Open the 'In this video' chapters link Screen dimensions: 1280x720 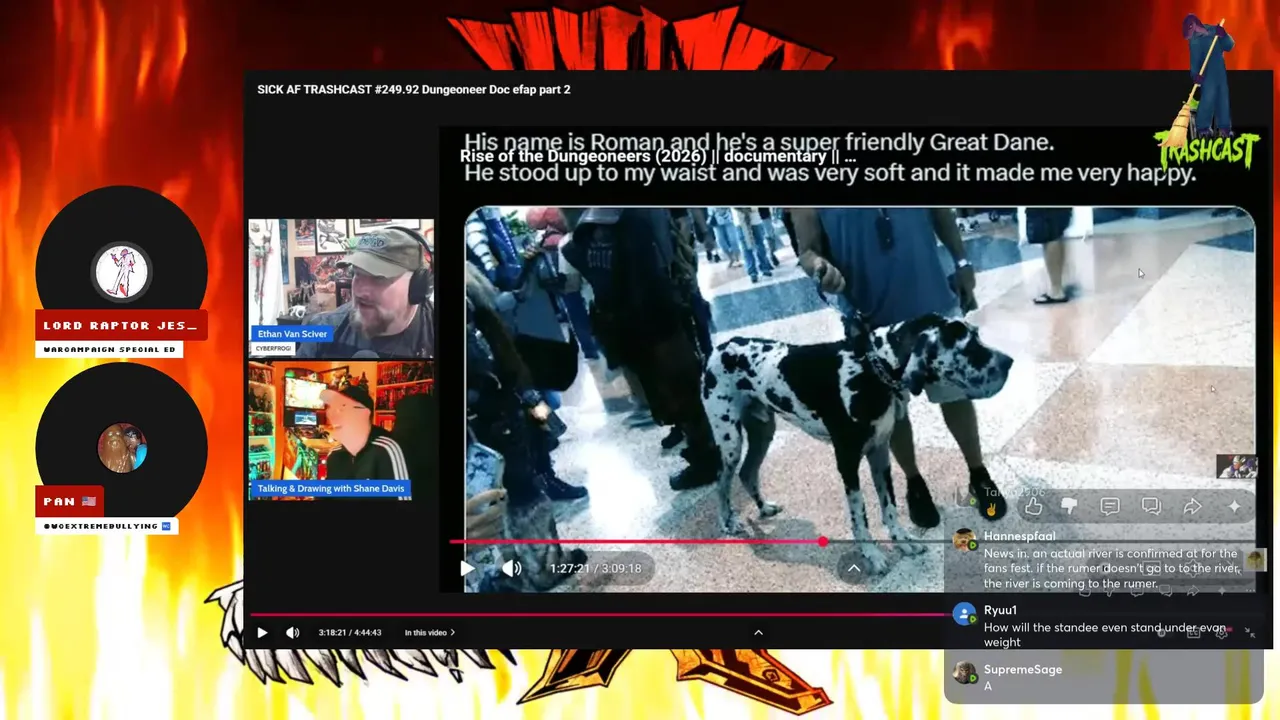430,632
